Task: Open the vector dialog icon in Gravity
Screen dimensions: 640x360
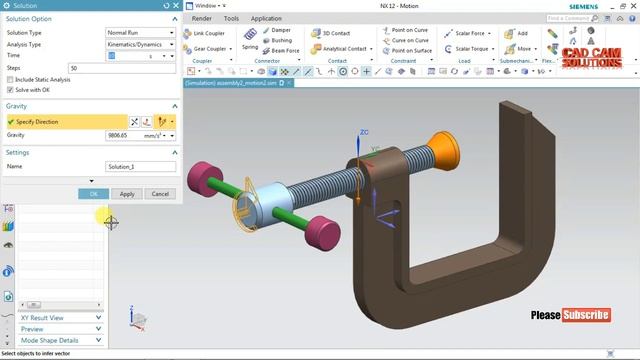Action: (147, 122)
